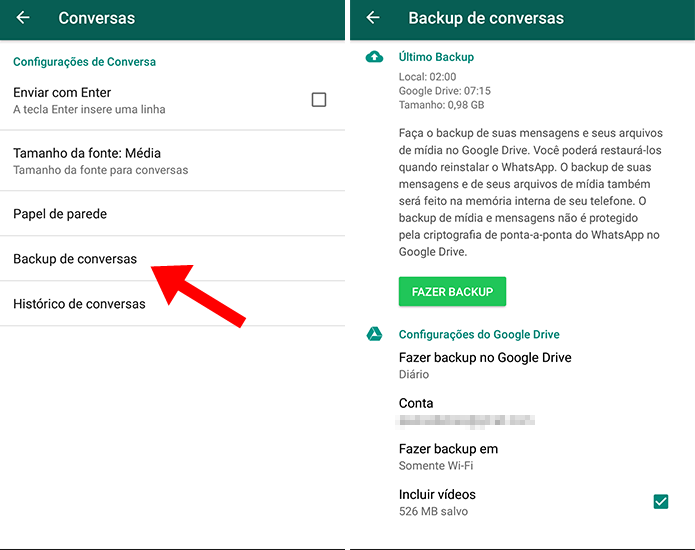Click the 'Tamanho da fonte para conversas' subtitle
695x550 pixels.
click(101, 170)
